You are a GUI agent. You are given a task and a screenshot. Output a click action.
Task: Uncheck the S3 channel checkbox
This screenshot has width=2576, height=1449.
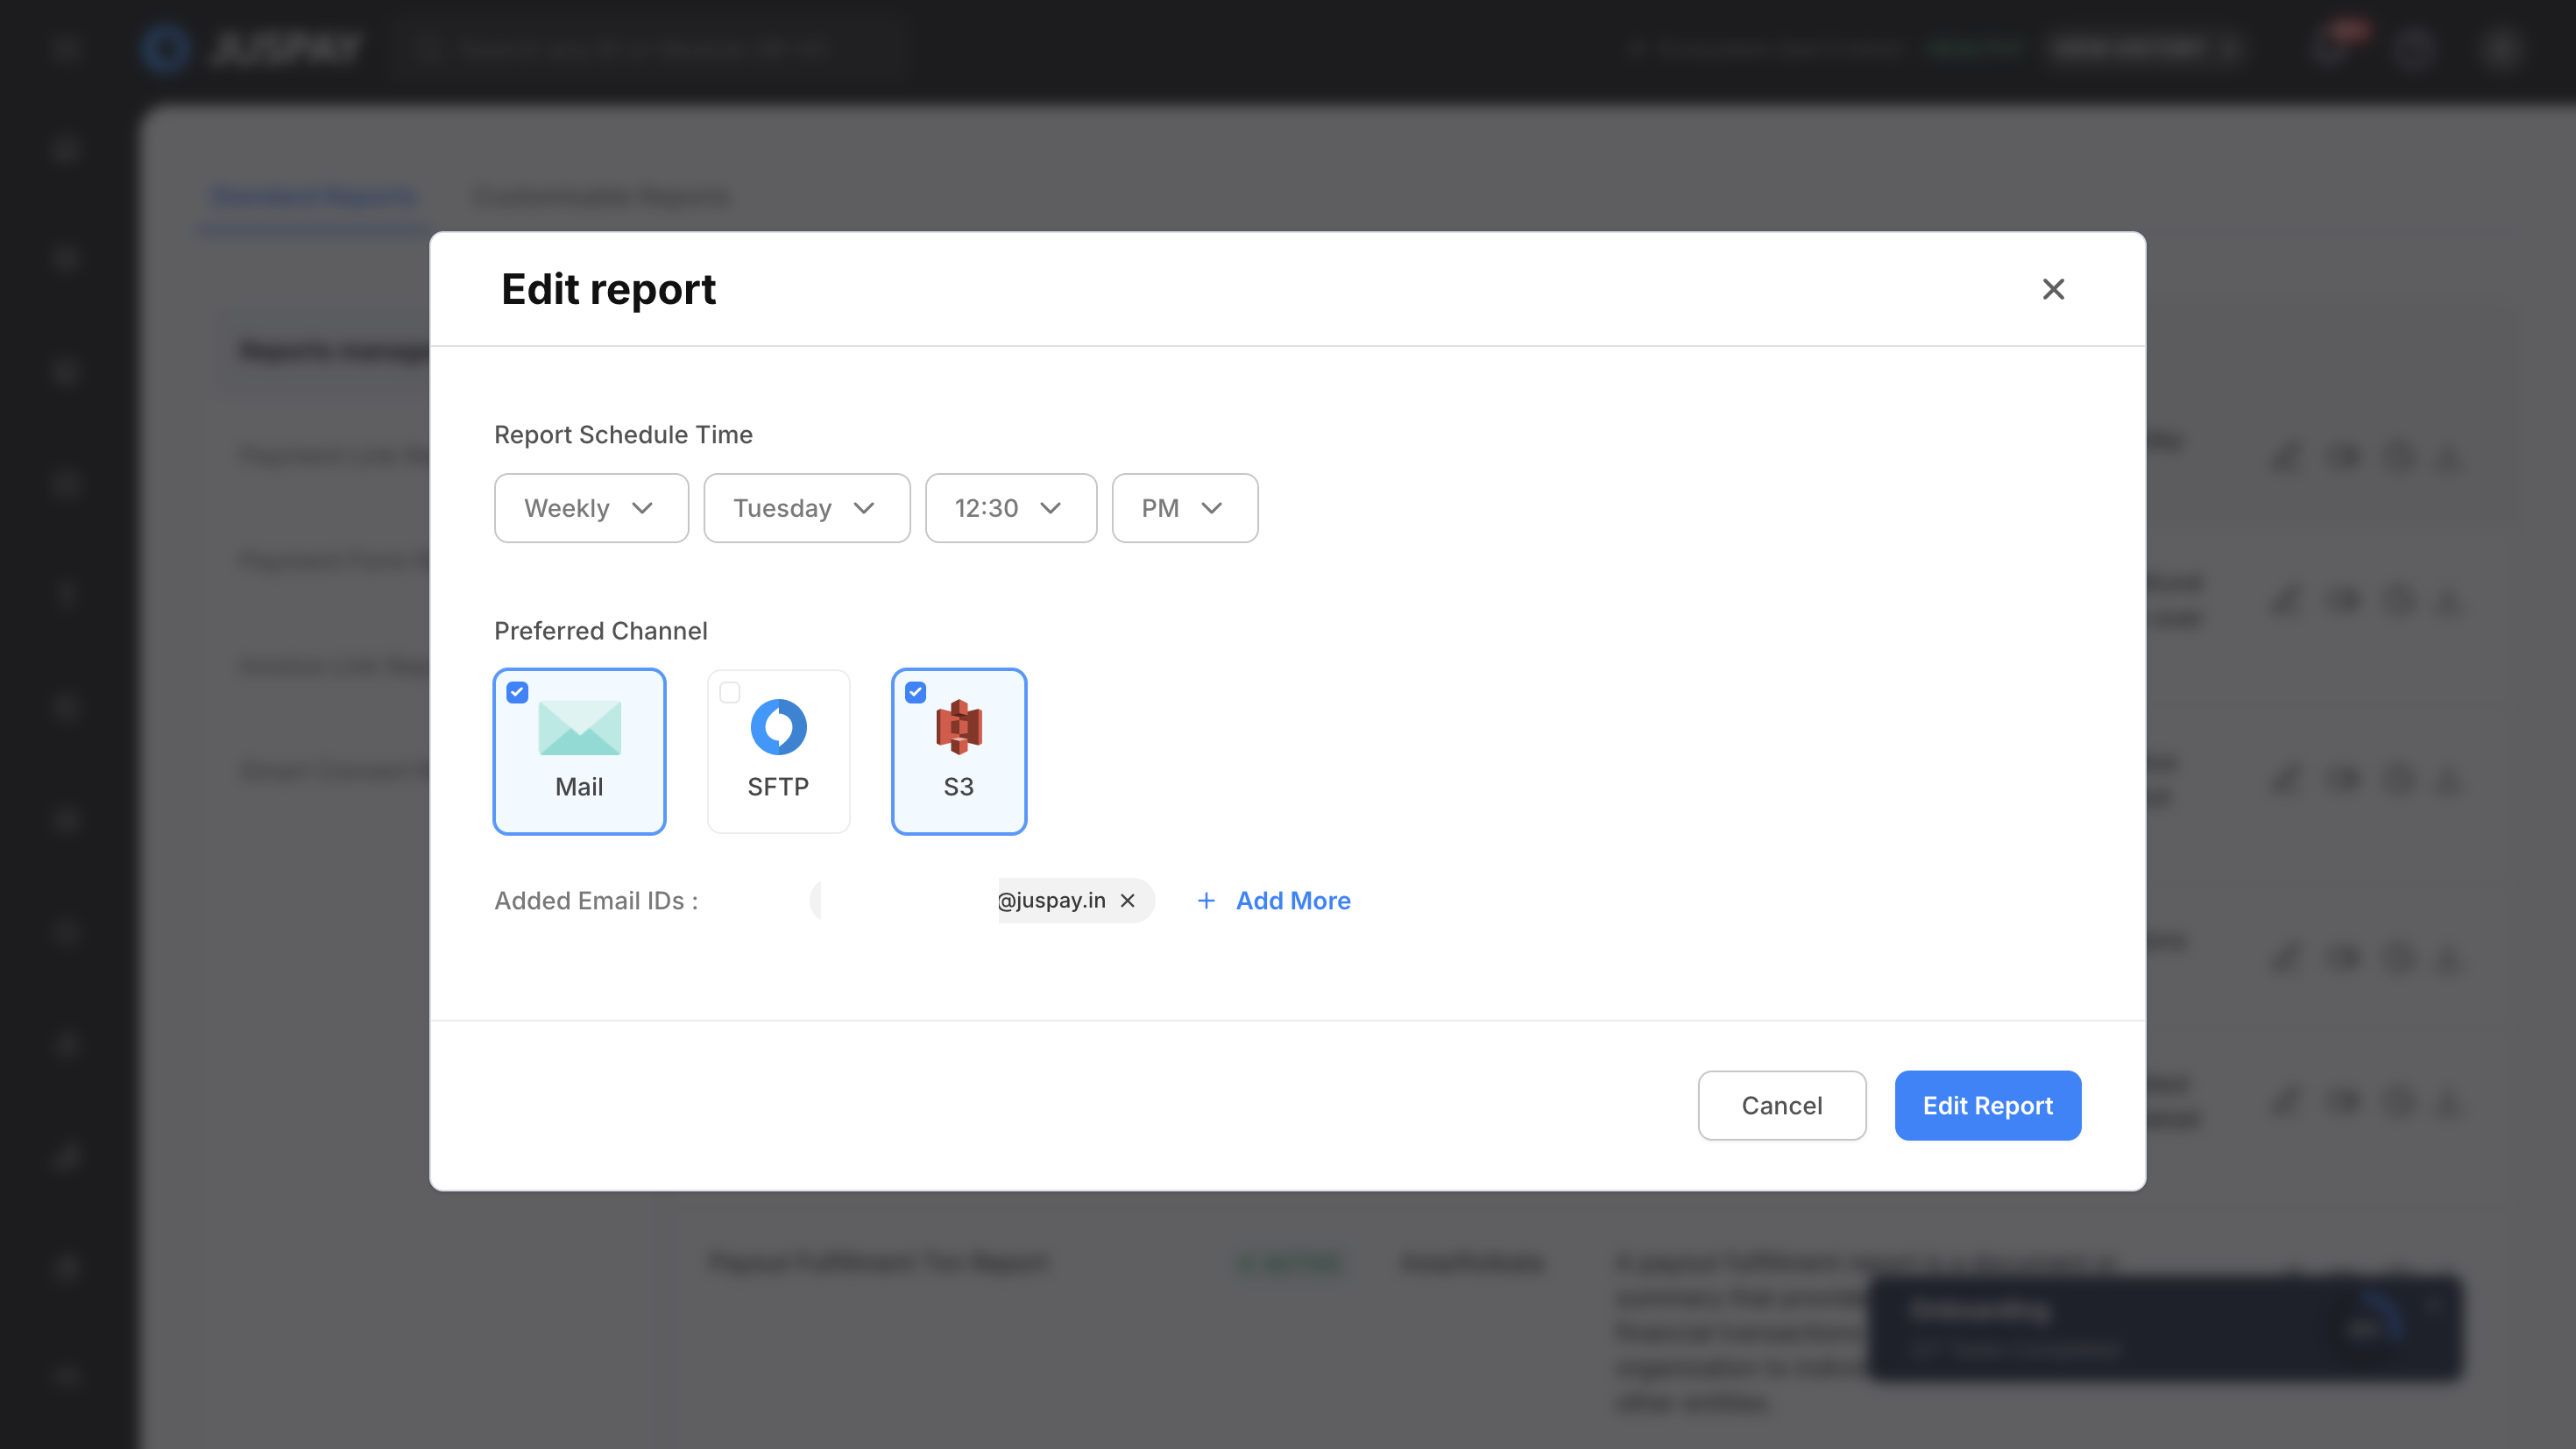point(915,692)
